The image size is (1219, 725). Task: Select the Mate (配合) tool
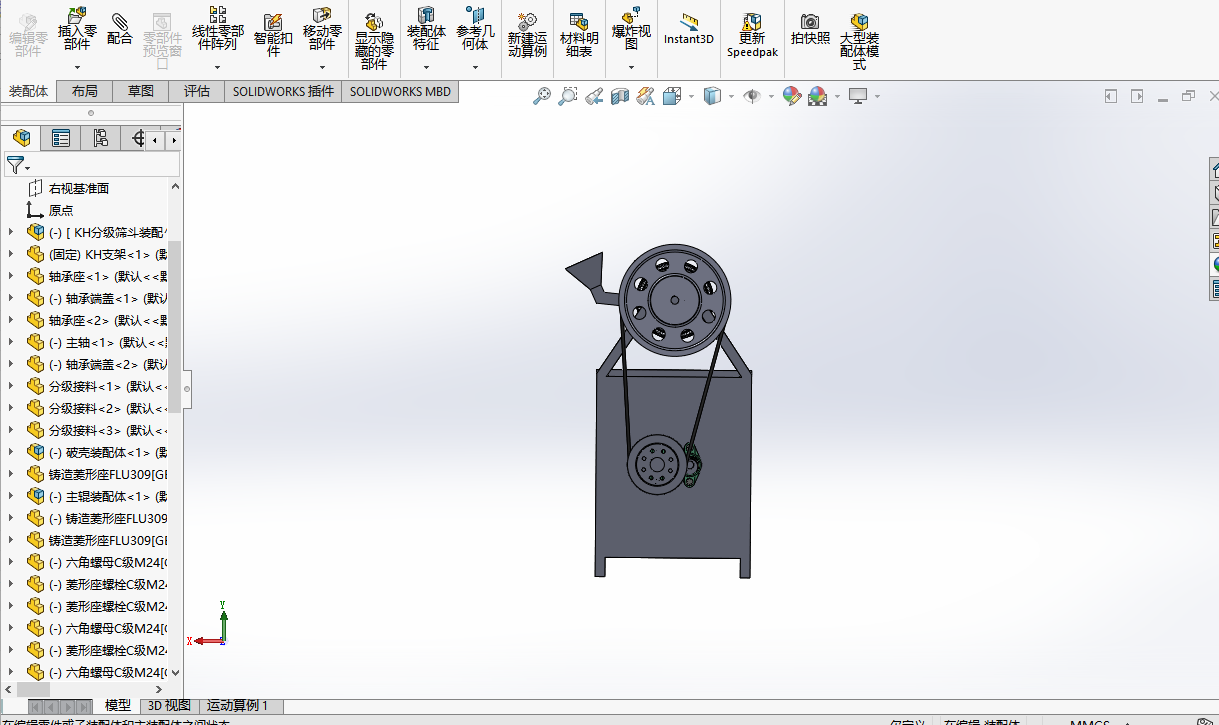tap(120, 30)
